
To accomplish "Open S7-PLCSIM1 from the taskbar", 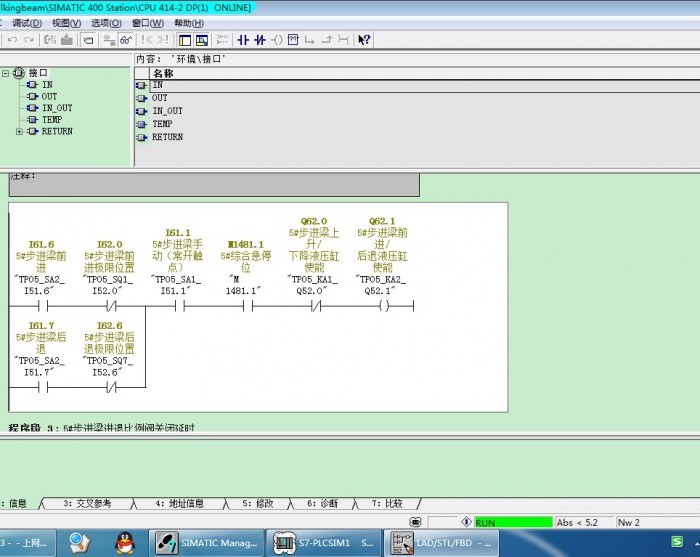I will coord(326,542).
